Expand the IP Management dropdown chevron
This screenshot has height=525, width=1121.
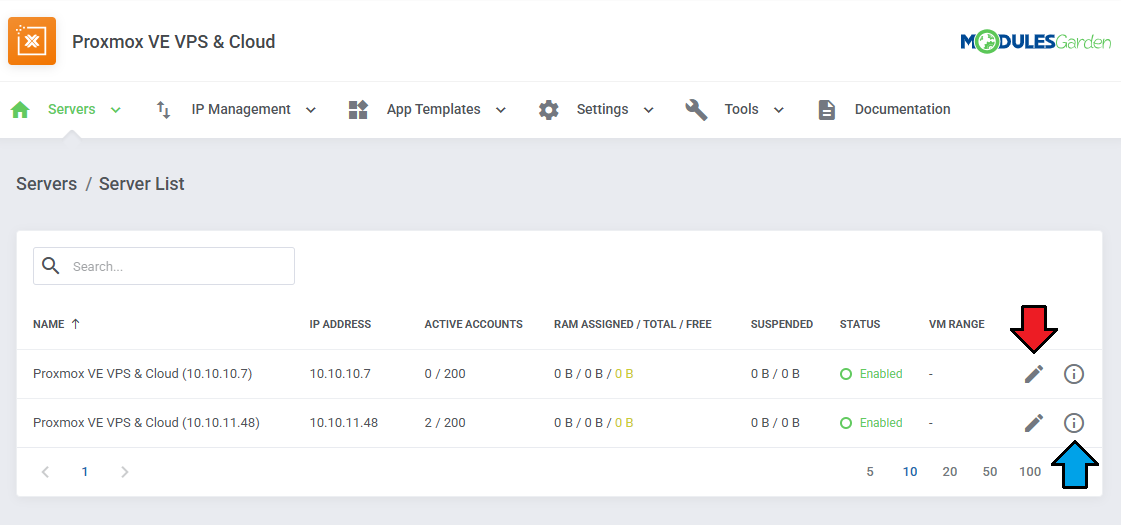point(310,110)
